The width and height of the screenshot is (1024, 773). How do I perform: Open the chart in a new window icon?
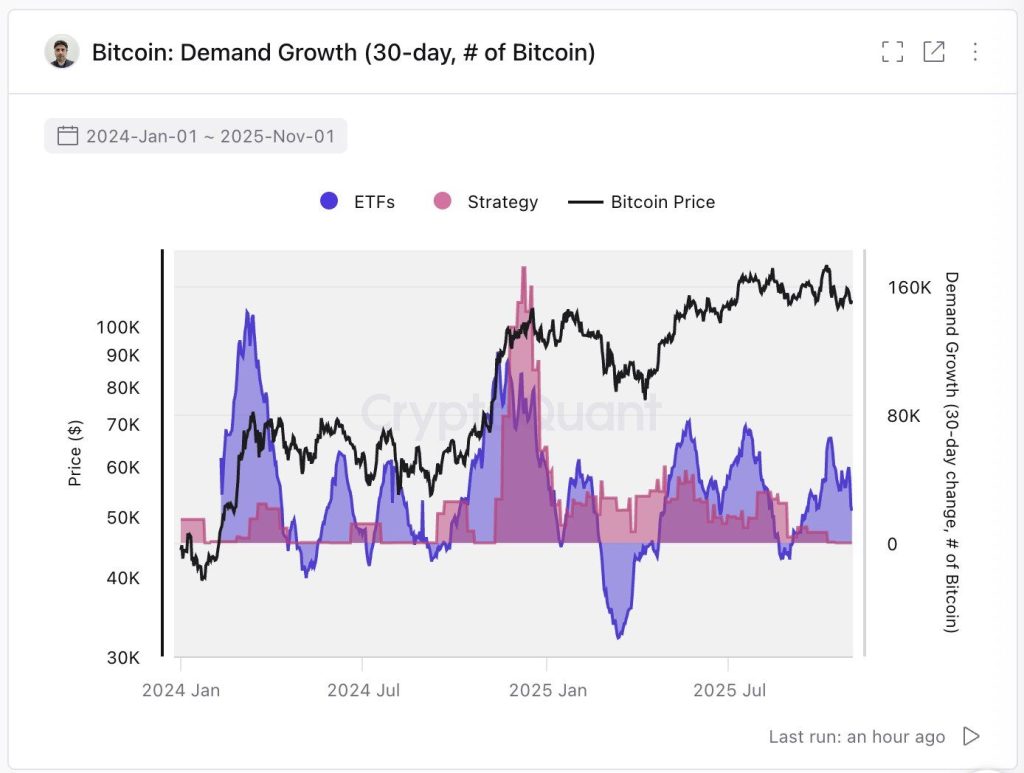[933, 51]
